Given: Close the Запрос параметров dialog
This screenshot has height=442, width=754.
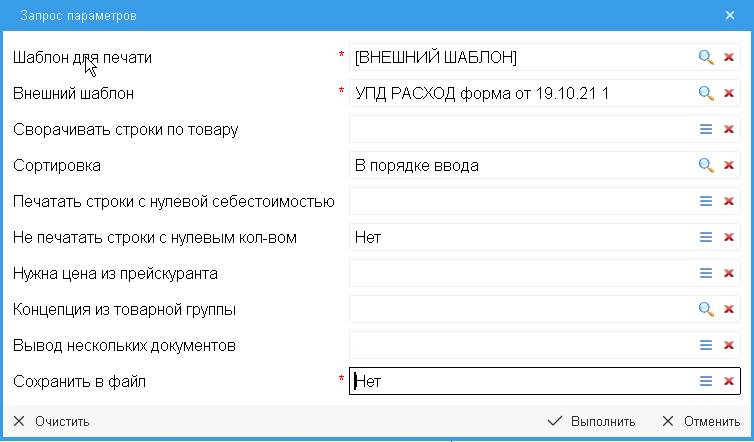Looking at the screenshot, I should coord(730,16).
